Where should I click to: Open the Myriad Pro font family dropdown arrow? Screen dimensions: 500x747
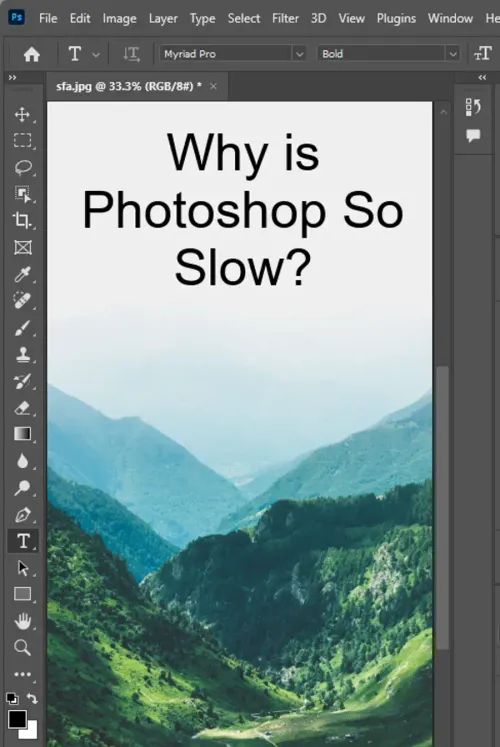(x=300, y=54)
